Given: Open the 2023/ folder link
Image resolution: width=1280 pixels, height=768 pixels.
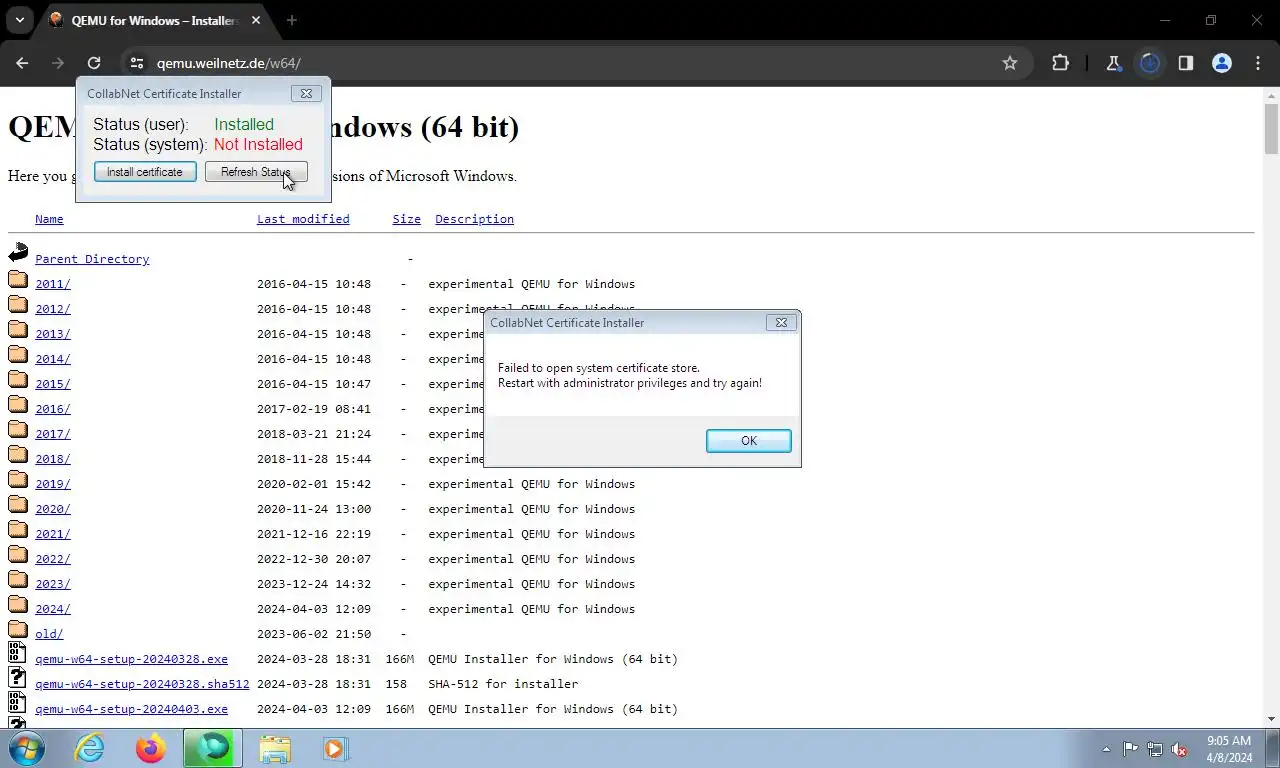Looking at the screenshot, I should coord(53,584).
